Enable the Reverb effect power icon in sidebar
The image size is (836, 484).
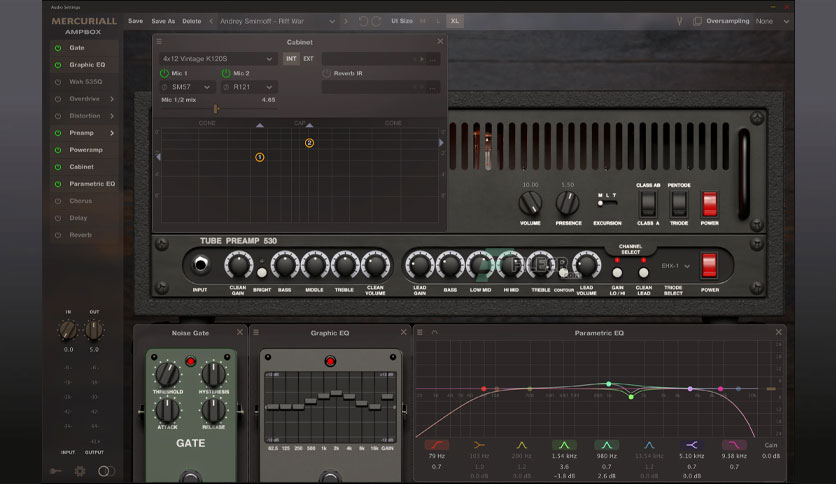pyautogui.click(x=58, y=235)
